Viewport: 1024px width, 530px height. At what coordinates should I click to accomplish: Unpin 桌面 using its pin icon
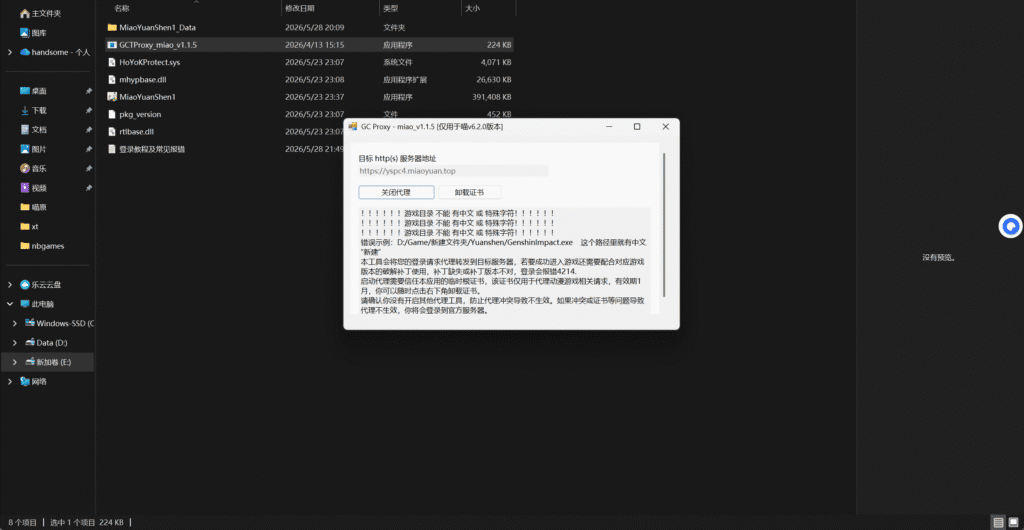88,91
